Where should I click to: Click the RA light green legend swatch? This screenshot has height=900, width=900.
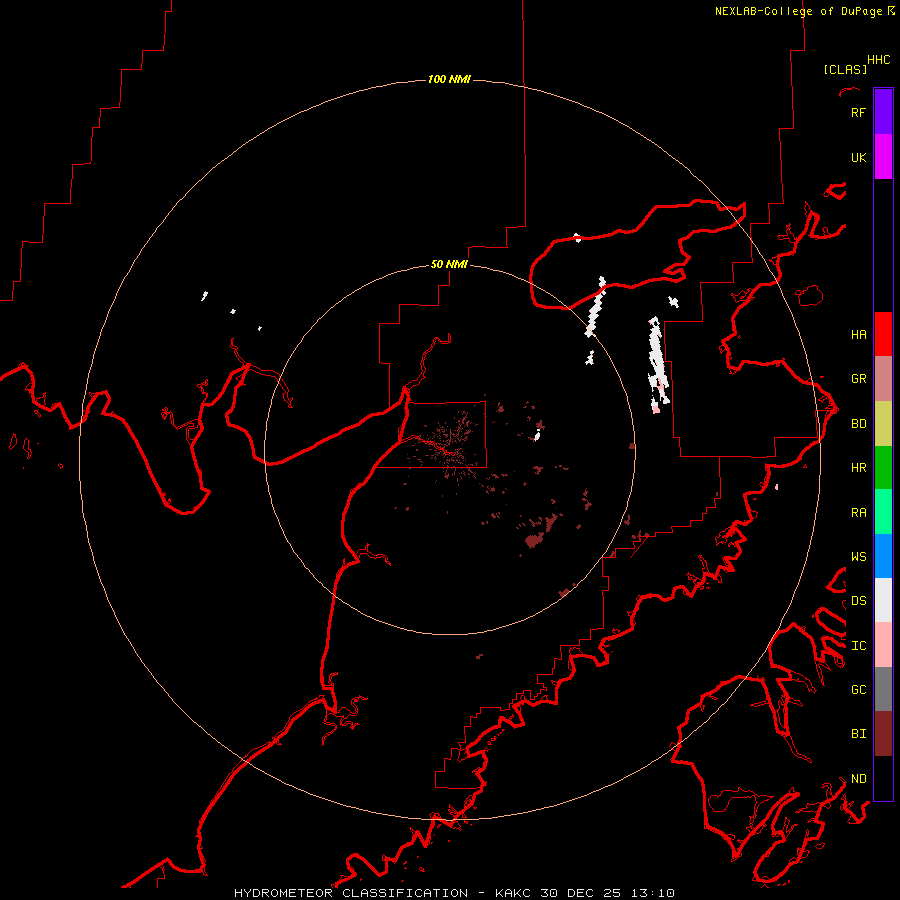click(x=883, y=512)
